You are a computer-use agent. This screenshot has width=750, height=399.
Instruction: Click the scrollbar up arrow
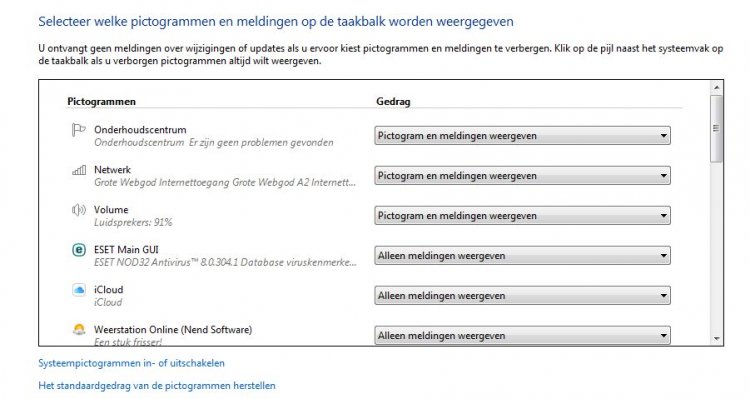(x=717, y=88)
